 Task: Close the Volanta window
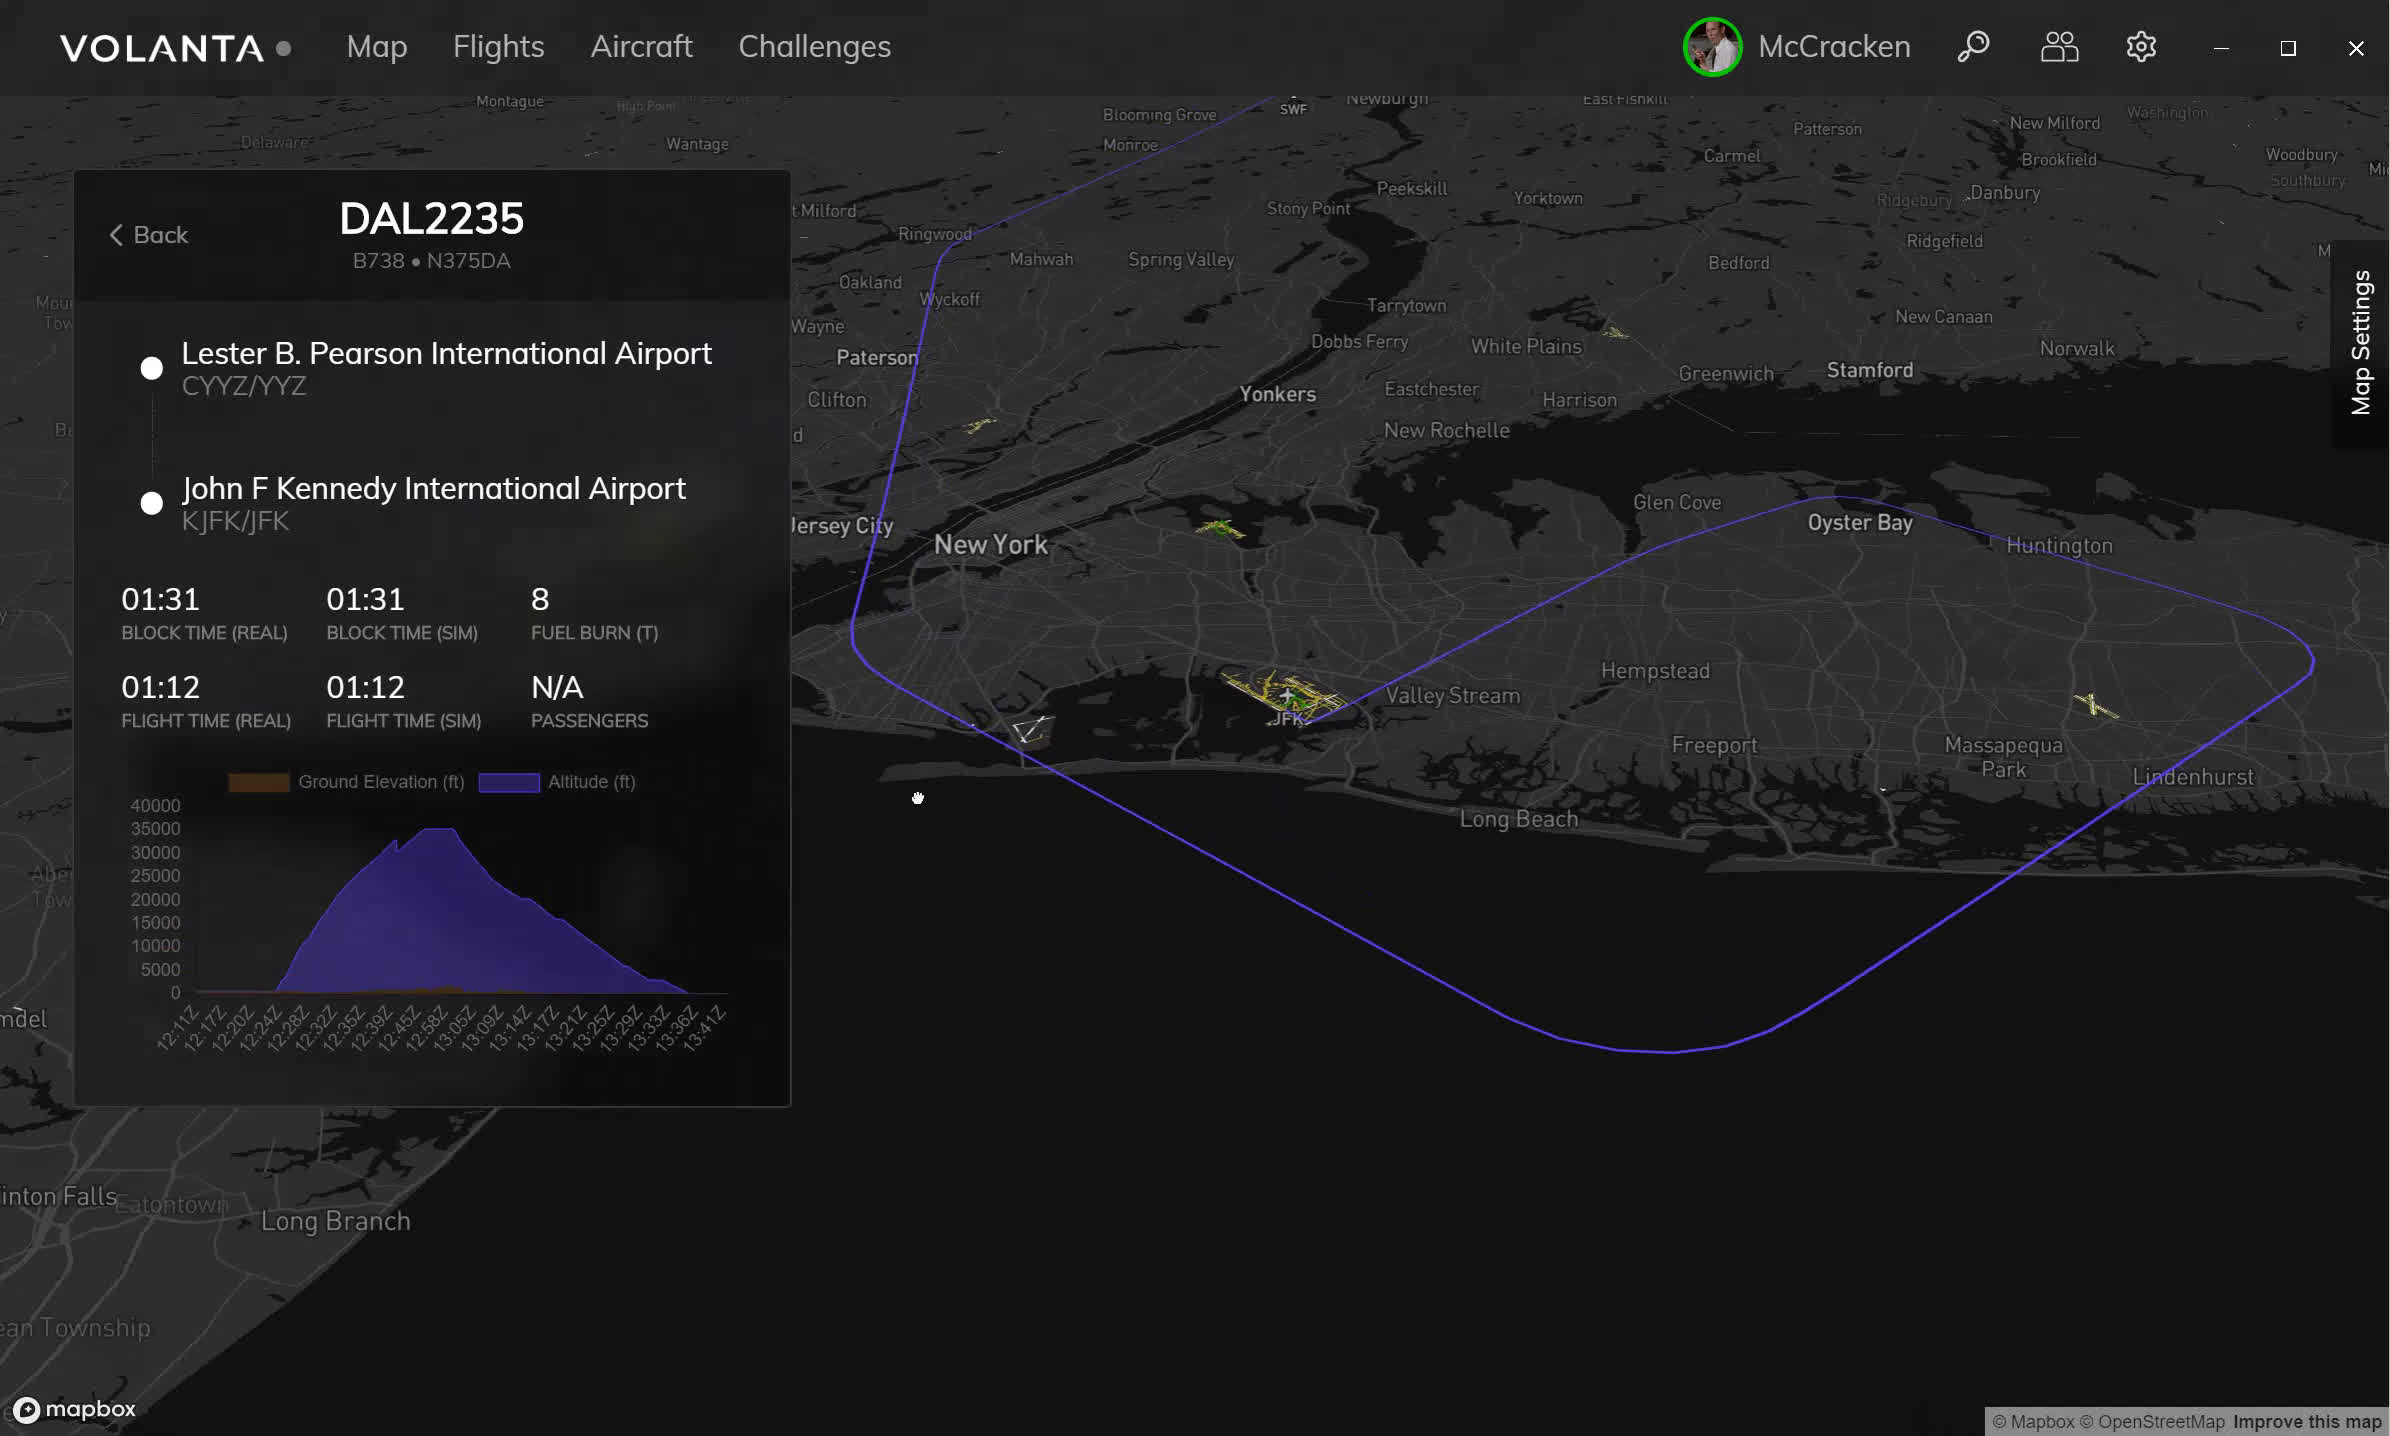[x=2356, y=48]
